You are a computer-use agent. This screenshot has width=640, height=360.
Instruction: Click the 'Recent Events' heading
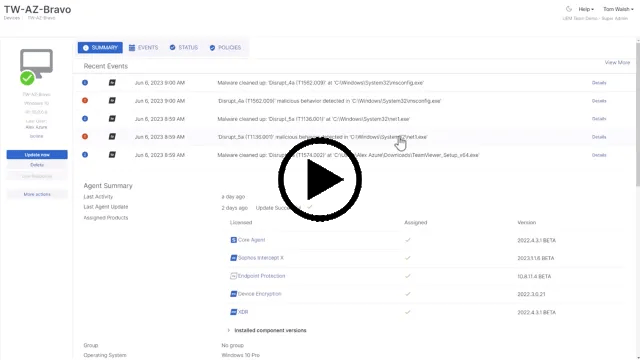pyautogui.click(x=105, y=66)
